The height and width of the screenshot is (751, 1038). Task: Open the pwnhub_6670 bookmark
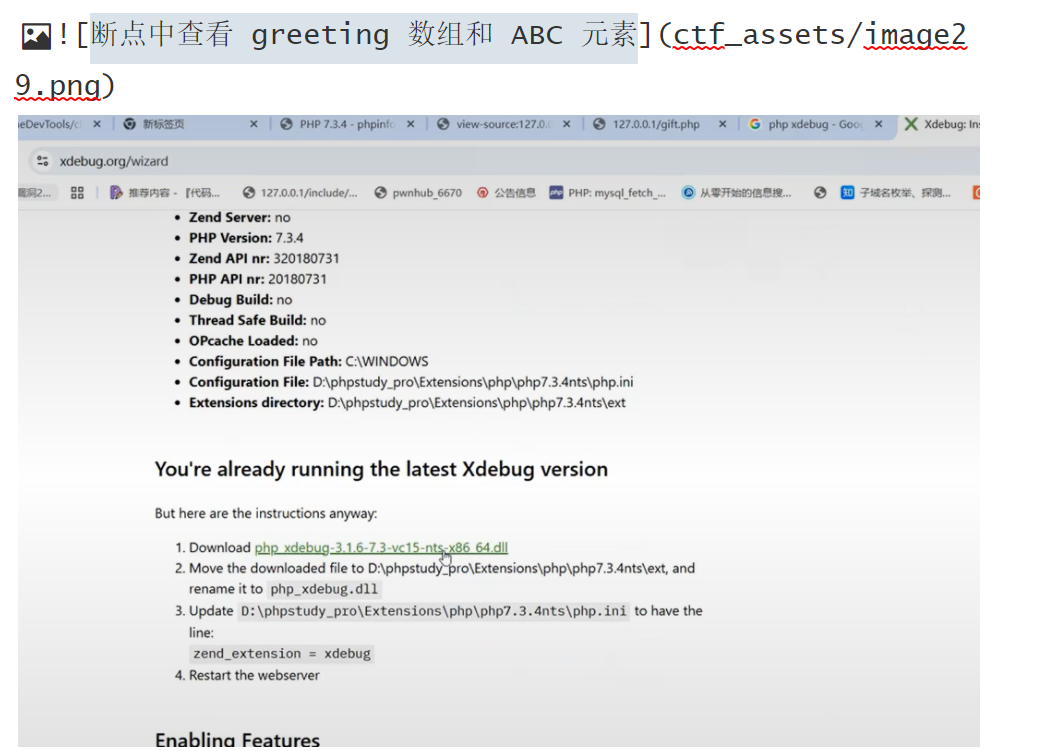(418, 193)
